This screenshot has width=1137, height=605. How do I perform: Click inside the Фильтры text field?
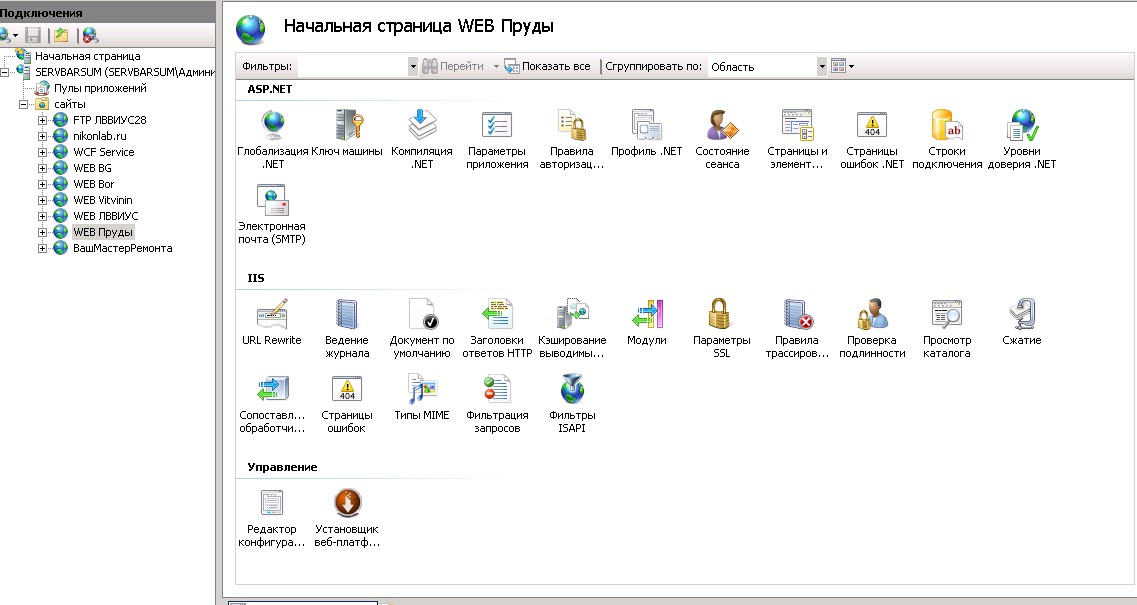point(353,66)
